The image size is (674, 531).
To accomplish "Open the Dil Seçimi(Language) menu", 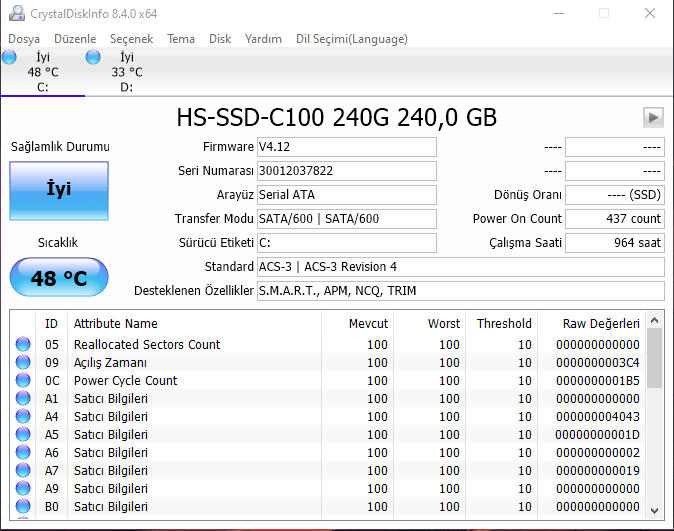I will point(351,39).
